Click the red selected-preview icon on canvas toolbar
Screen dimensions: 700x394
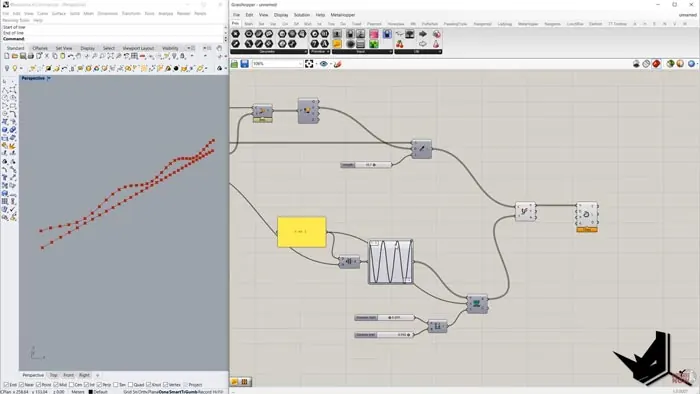click(x=656, y=64)
